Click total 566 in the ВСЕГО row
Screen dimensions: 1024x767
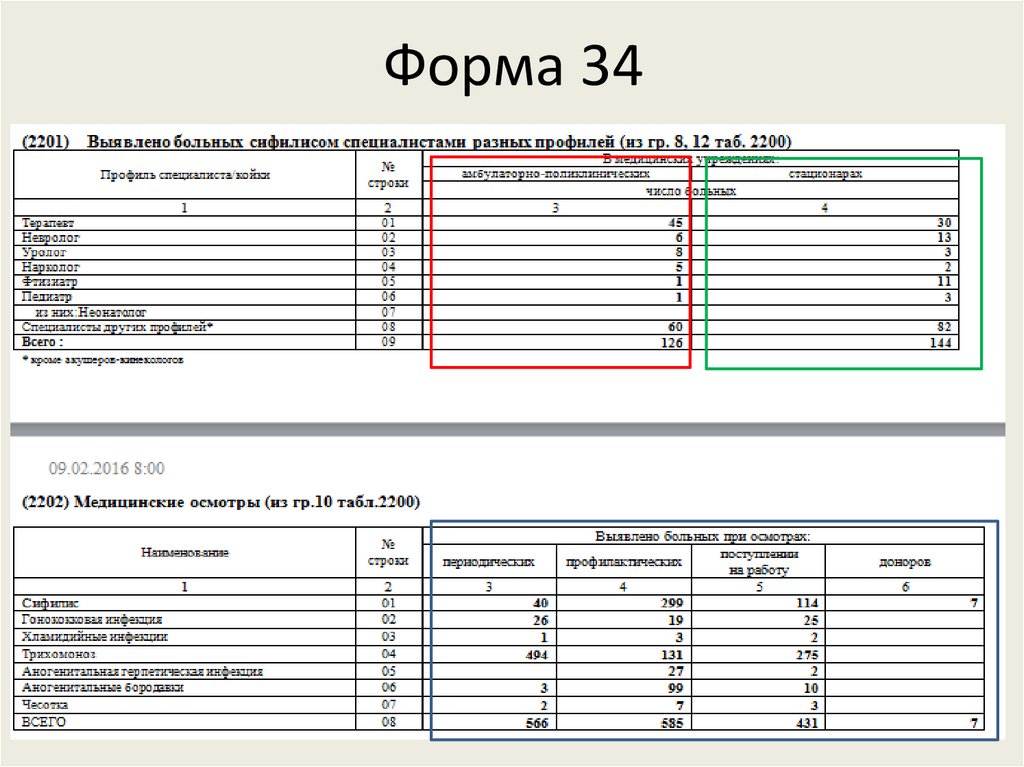click(x=537, y=723)
